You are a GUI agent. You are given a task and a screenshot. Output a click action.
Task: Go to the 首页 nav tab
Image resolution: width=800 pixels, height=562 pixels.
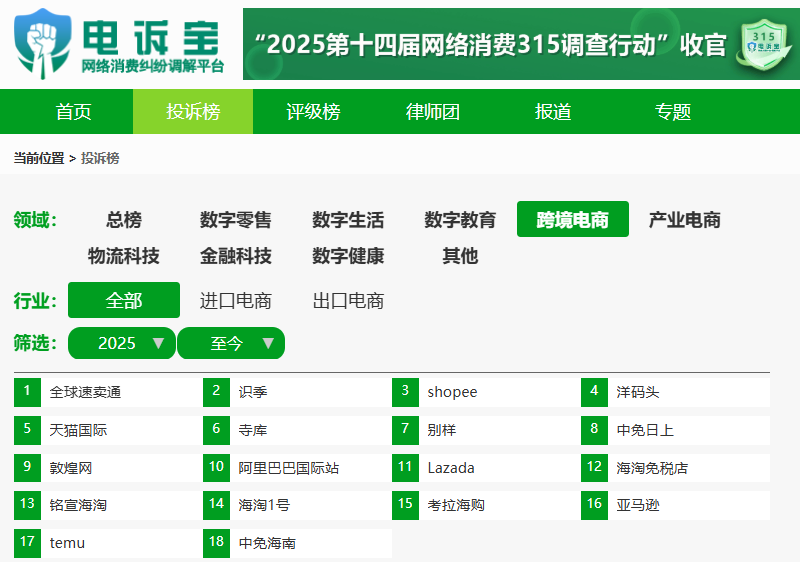click(73, 111)
